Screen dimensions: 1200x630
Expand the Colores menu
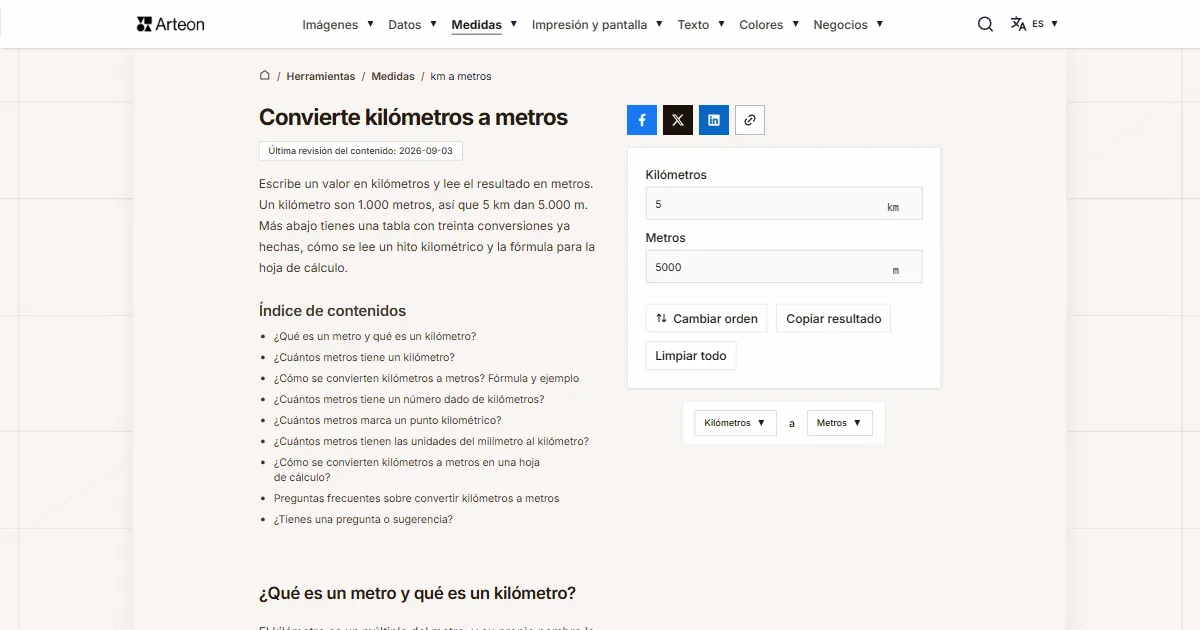769,24
